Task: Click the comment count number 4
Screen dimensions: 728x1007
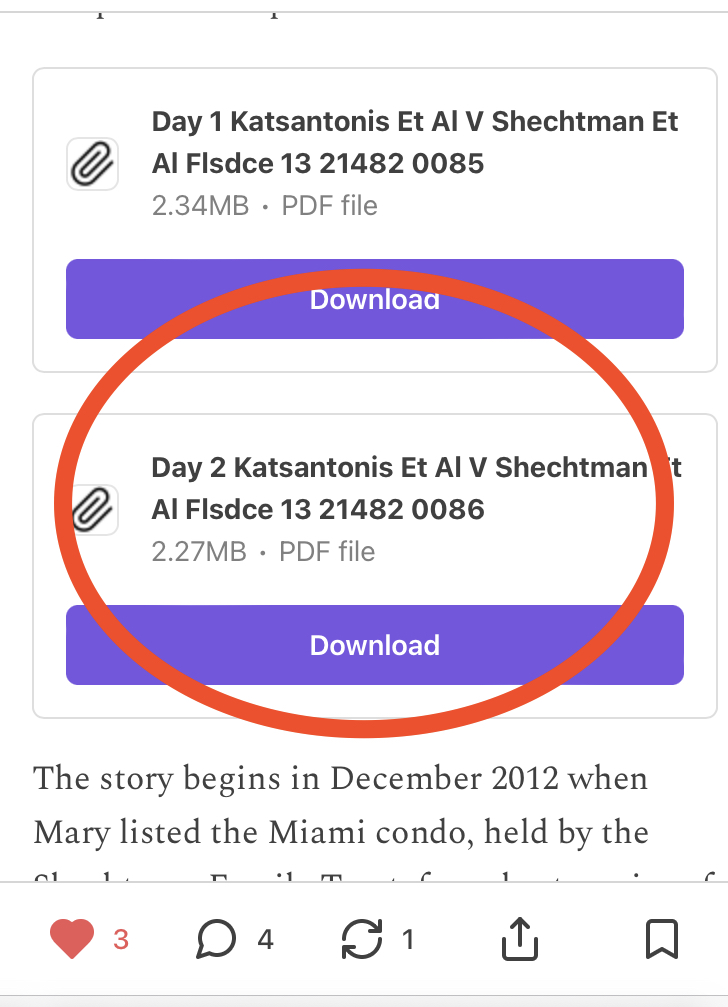Action: [x=265, y=939]
